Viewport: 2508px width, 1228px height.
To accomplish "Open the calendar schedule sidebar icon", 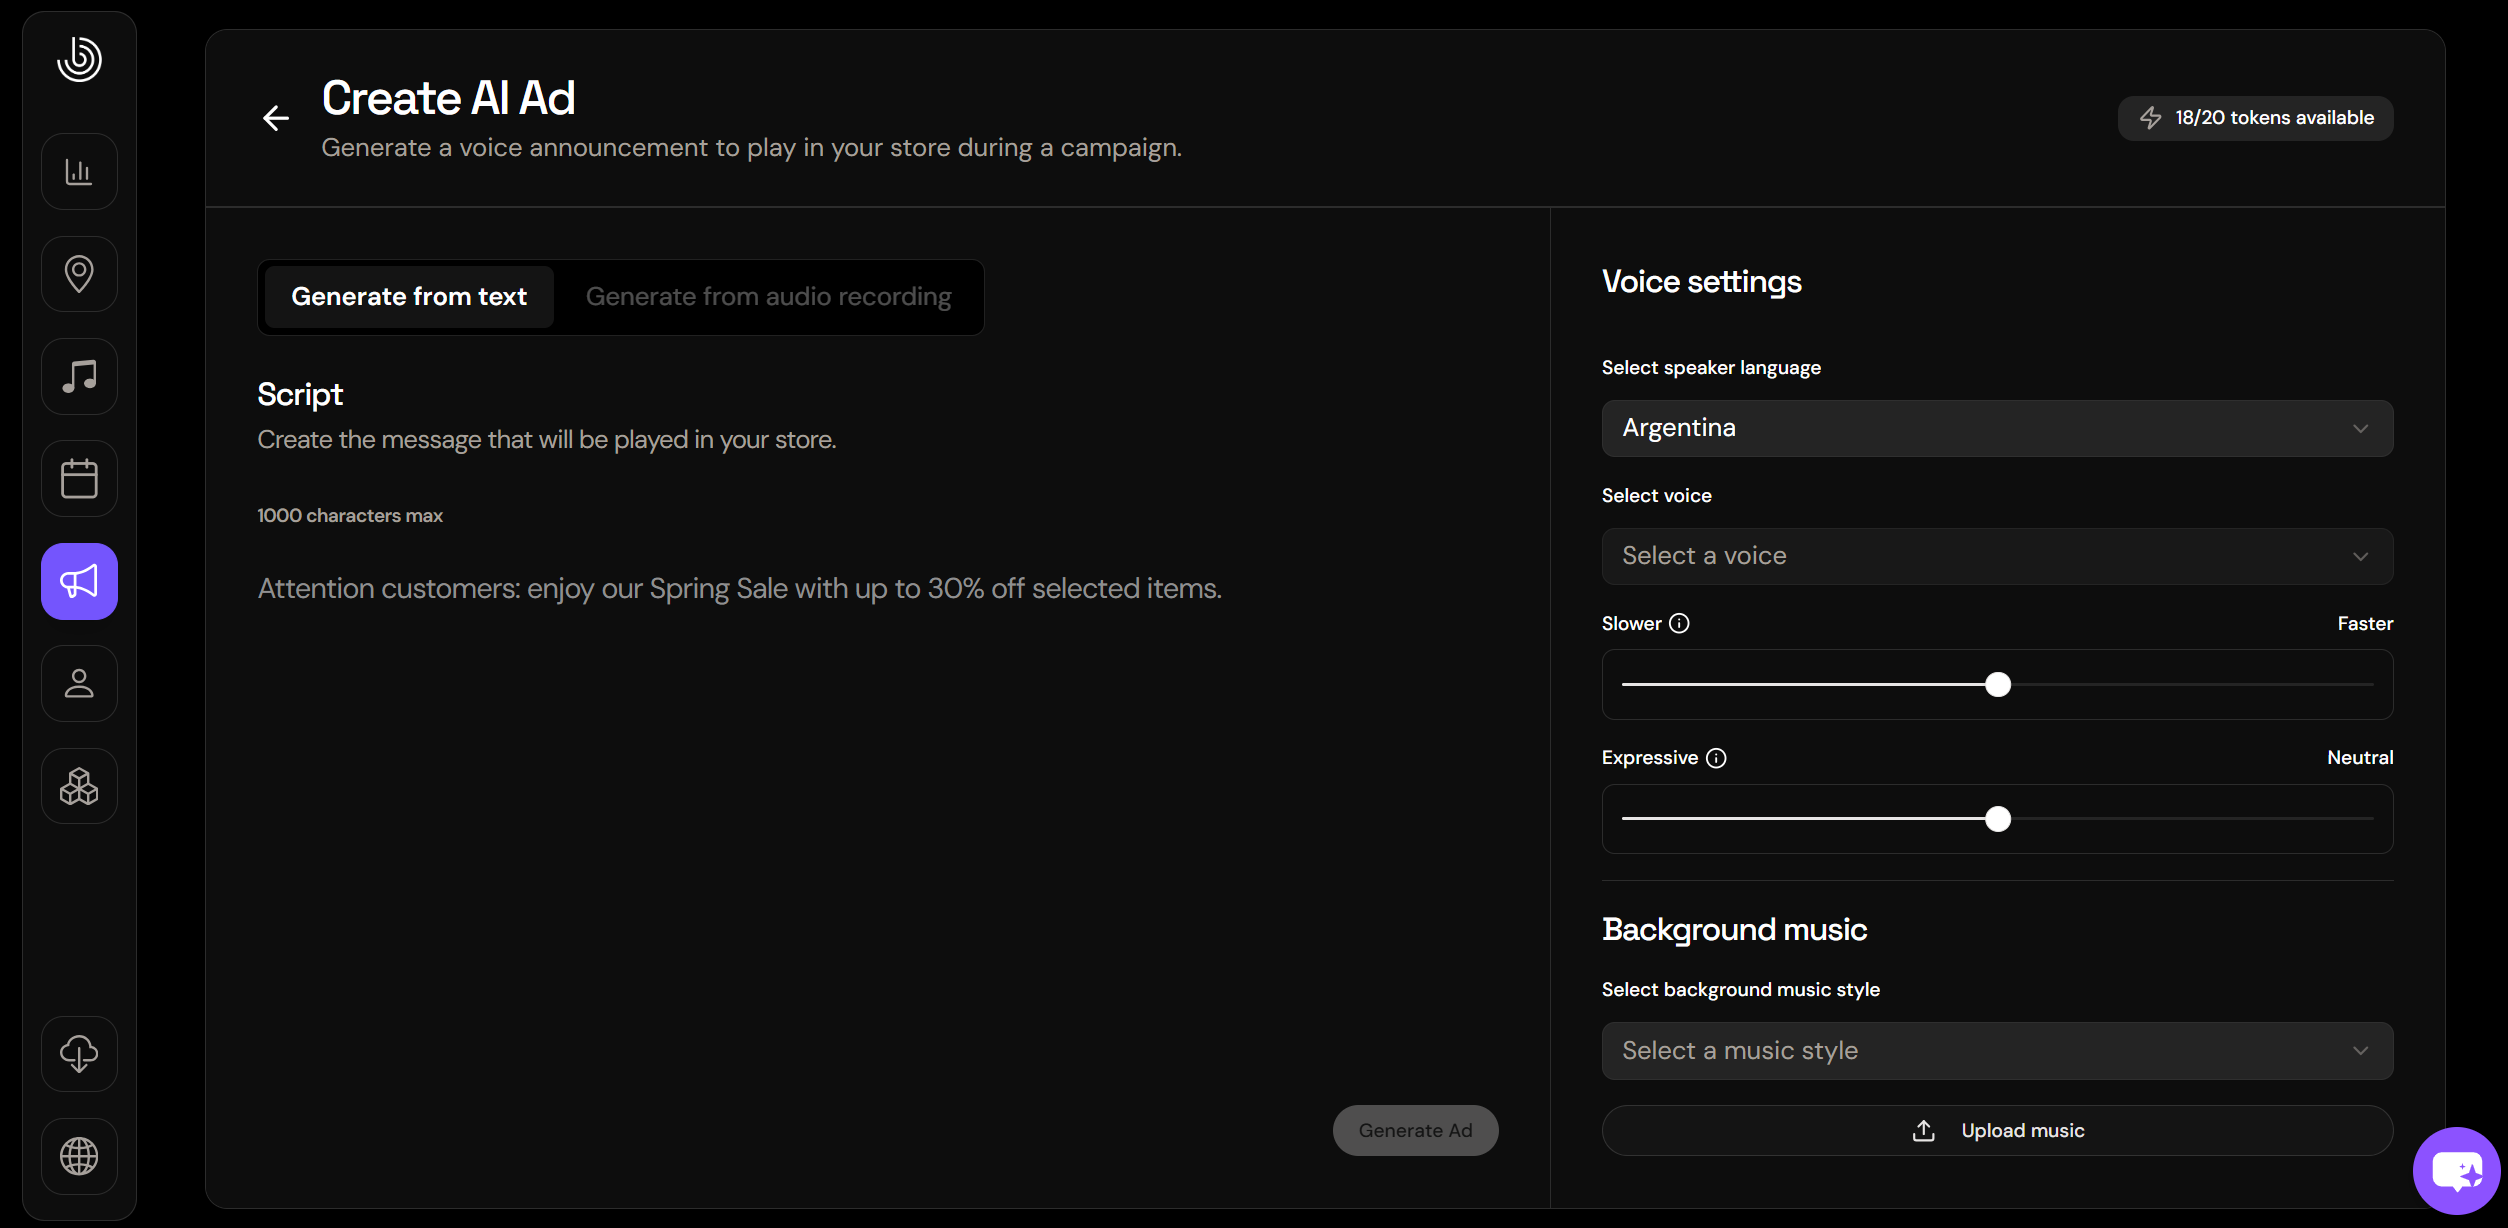I will pos(79,479).
